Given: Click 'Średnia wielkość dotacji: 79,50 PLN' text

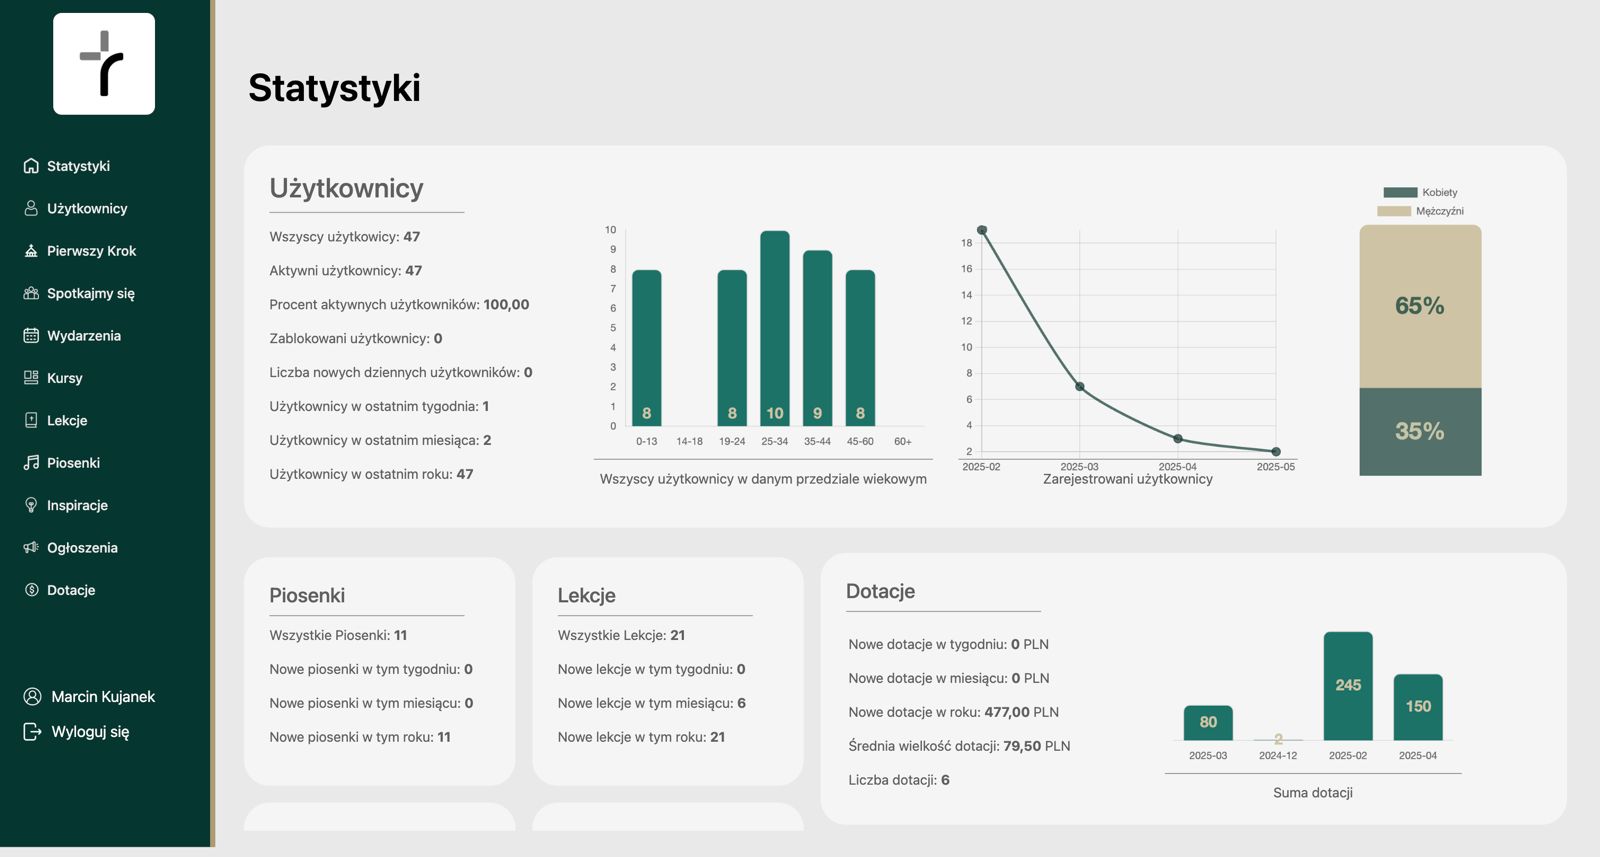Looking at the screenshot, I should (x=959, y=746).
